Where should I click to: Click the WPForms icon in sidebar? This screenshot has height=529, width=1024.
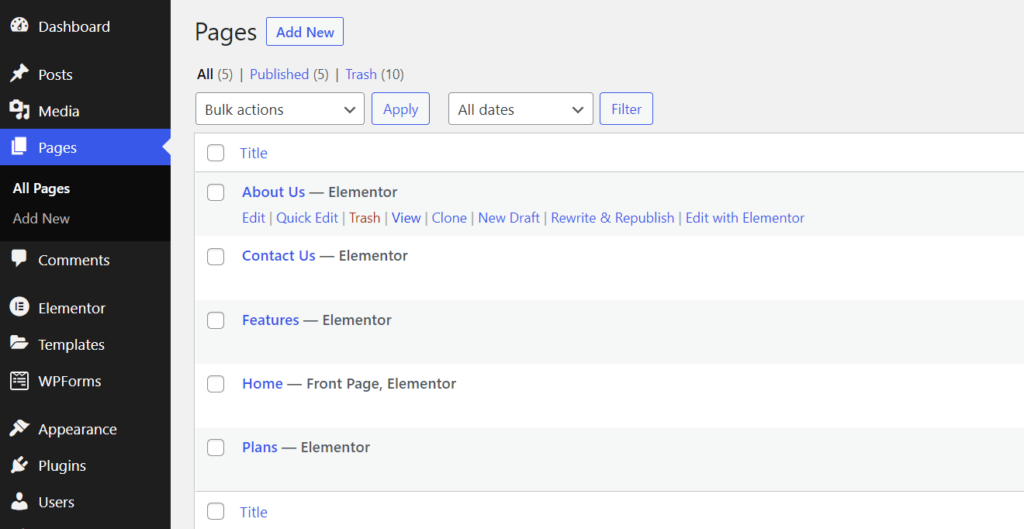(20, 380)
